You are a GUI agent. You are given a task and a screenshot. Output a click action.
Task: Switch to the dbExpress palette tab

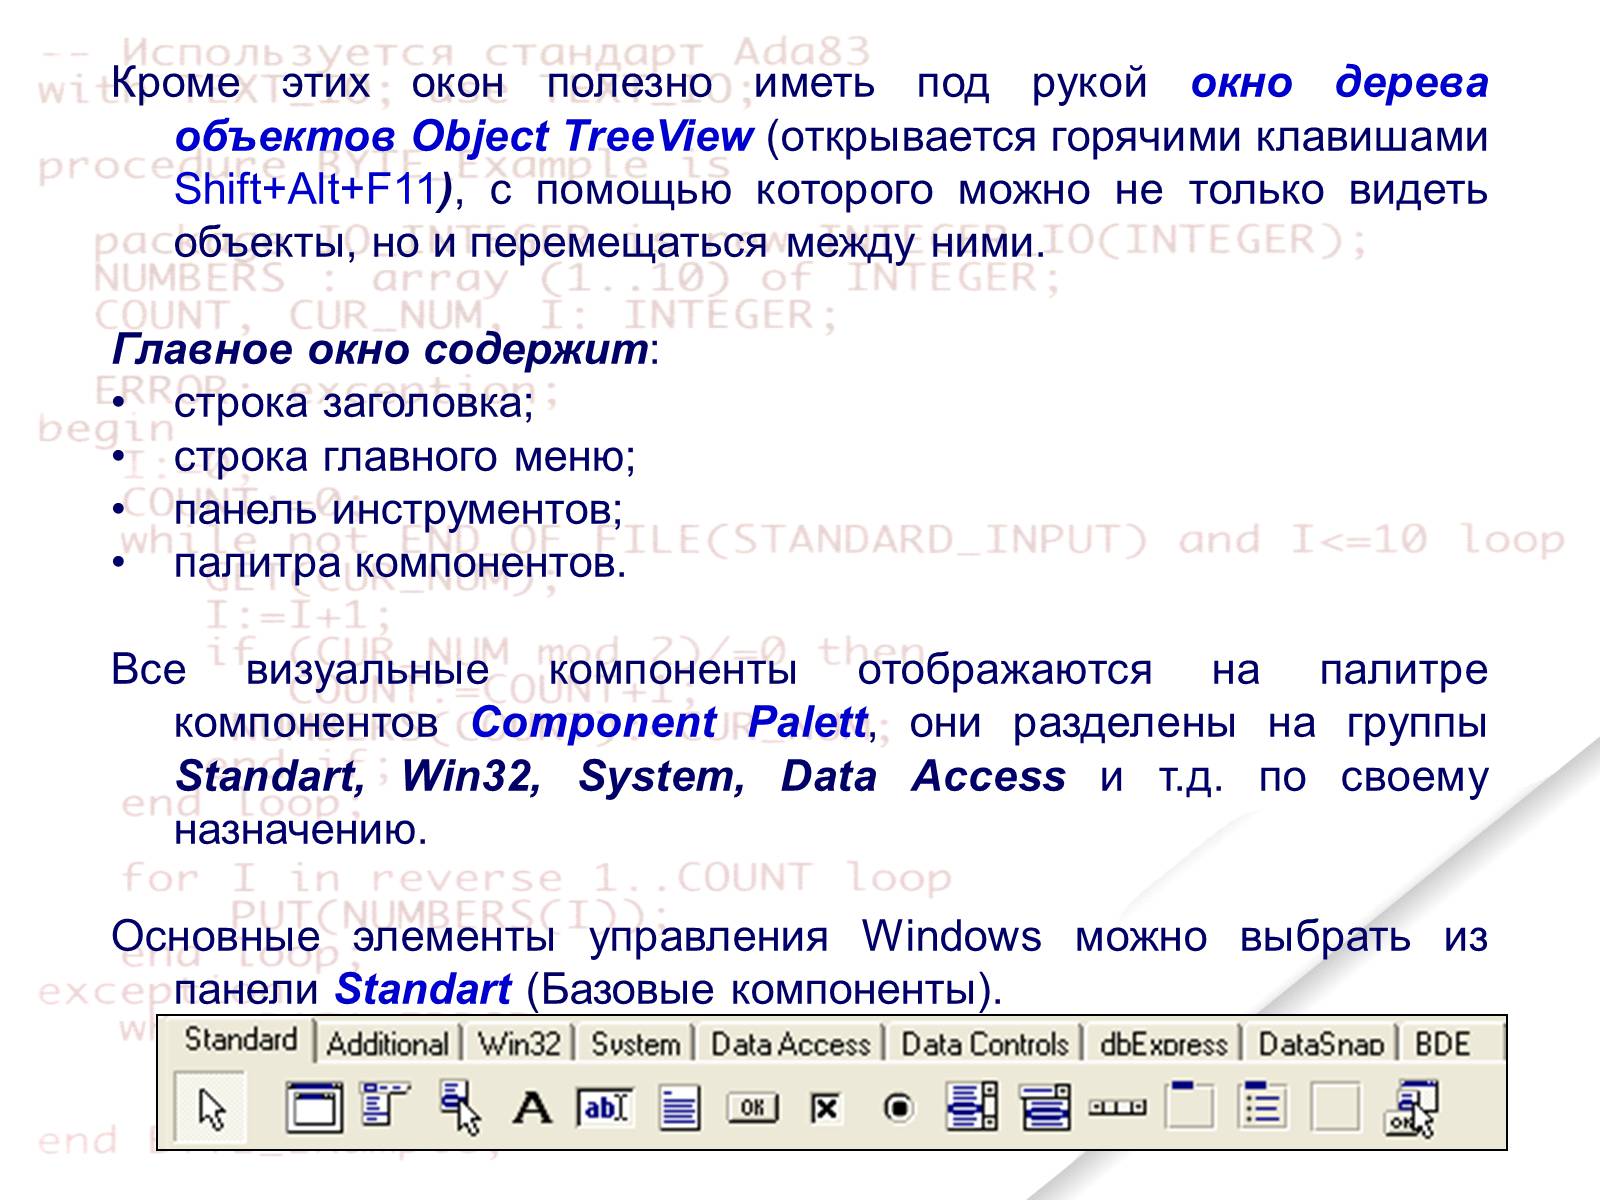(x=1163, y=1045)
